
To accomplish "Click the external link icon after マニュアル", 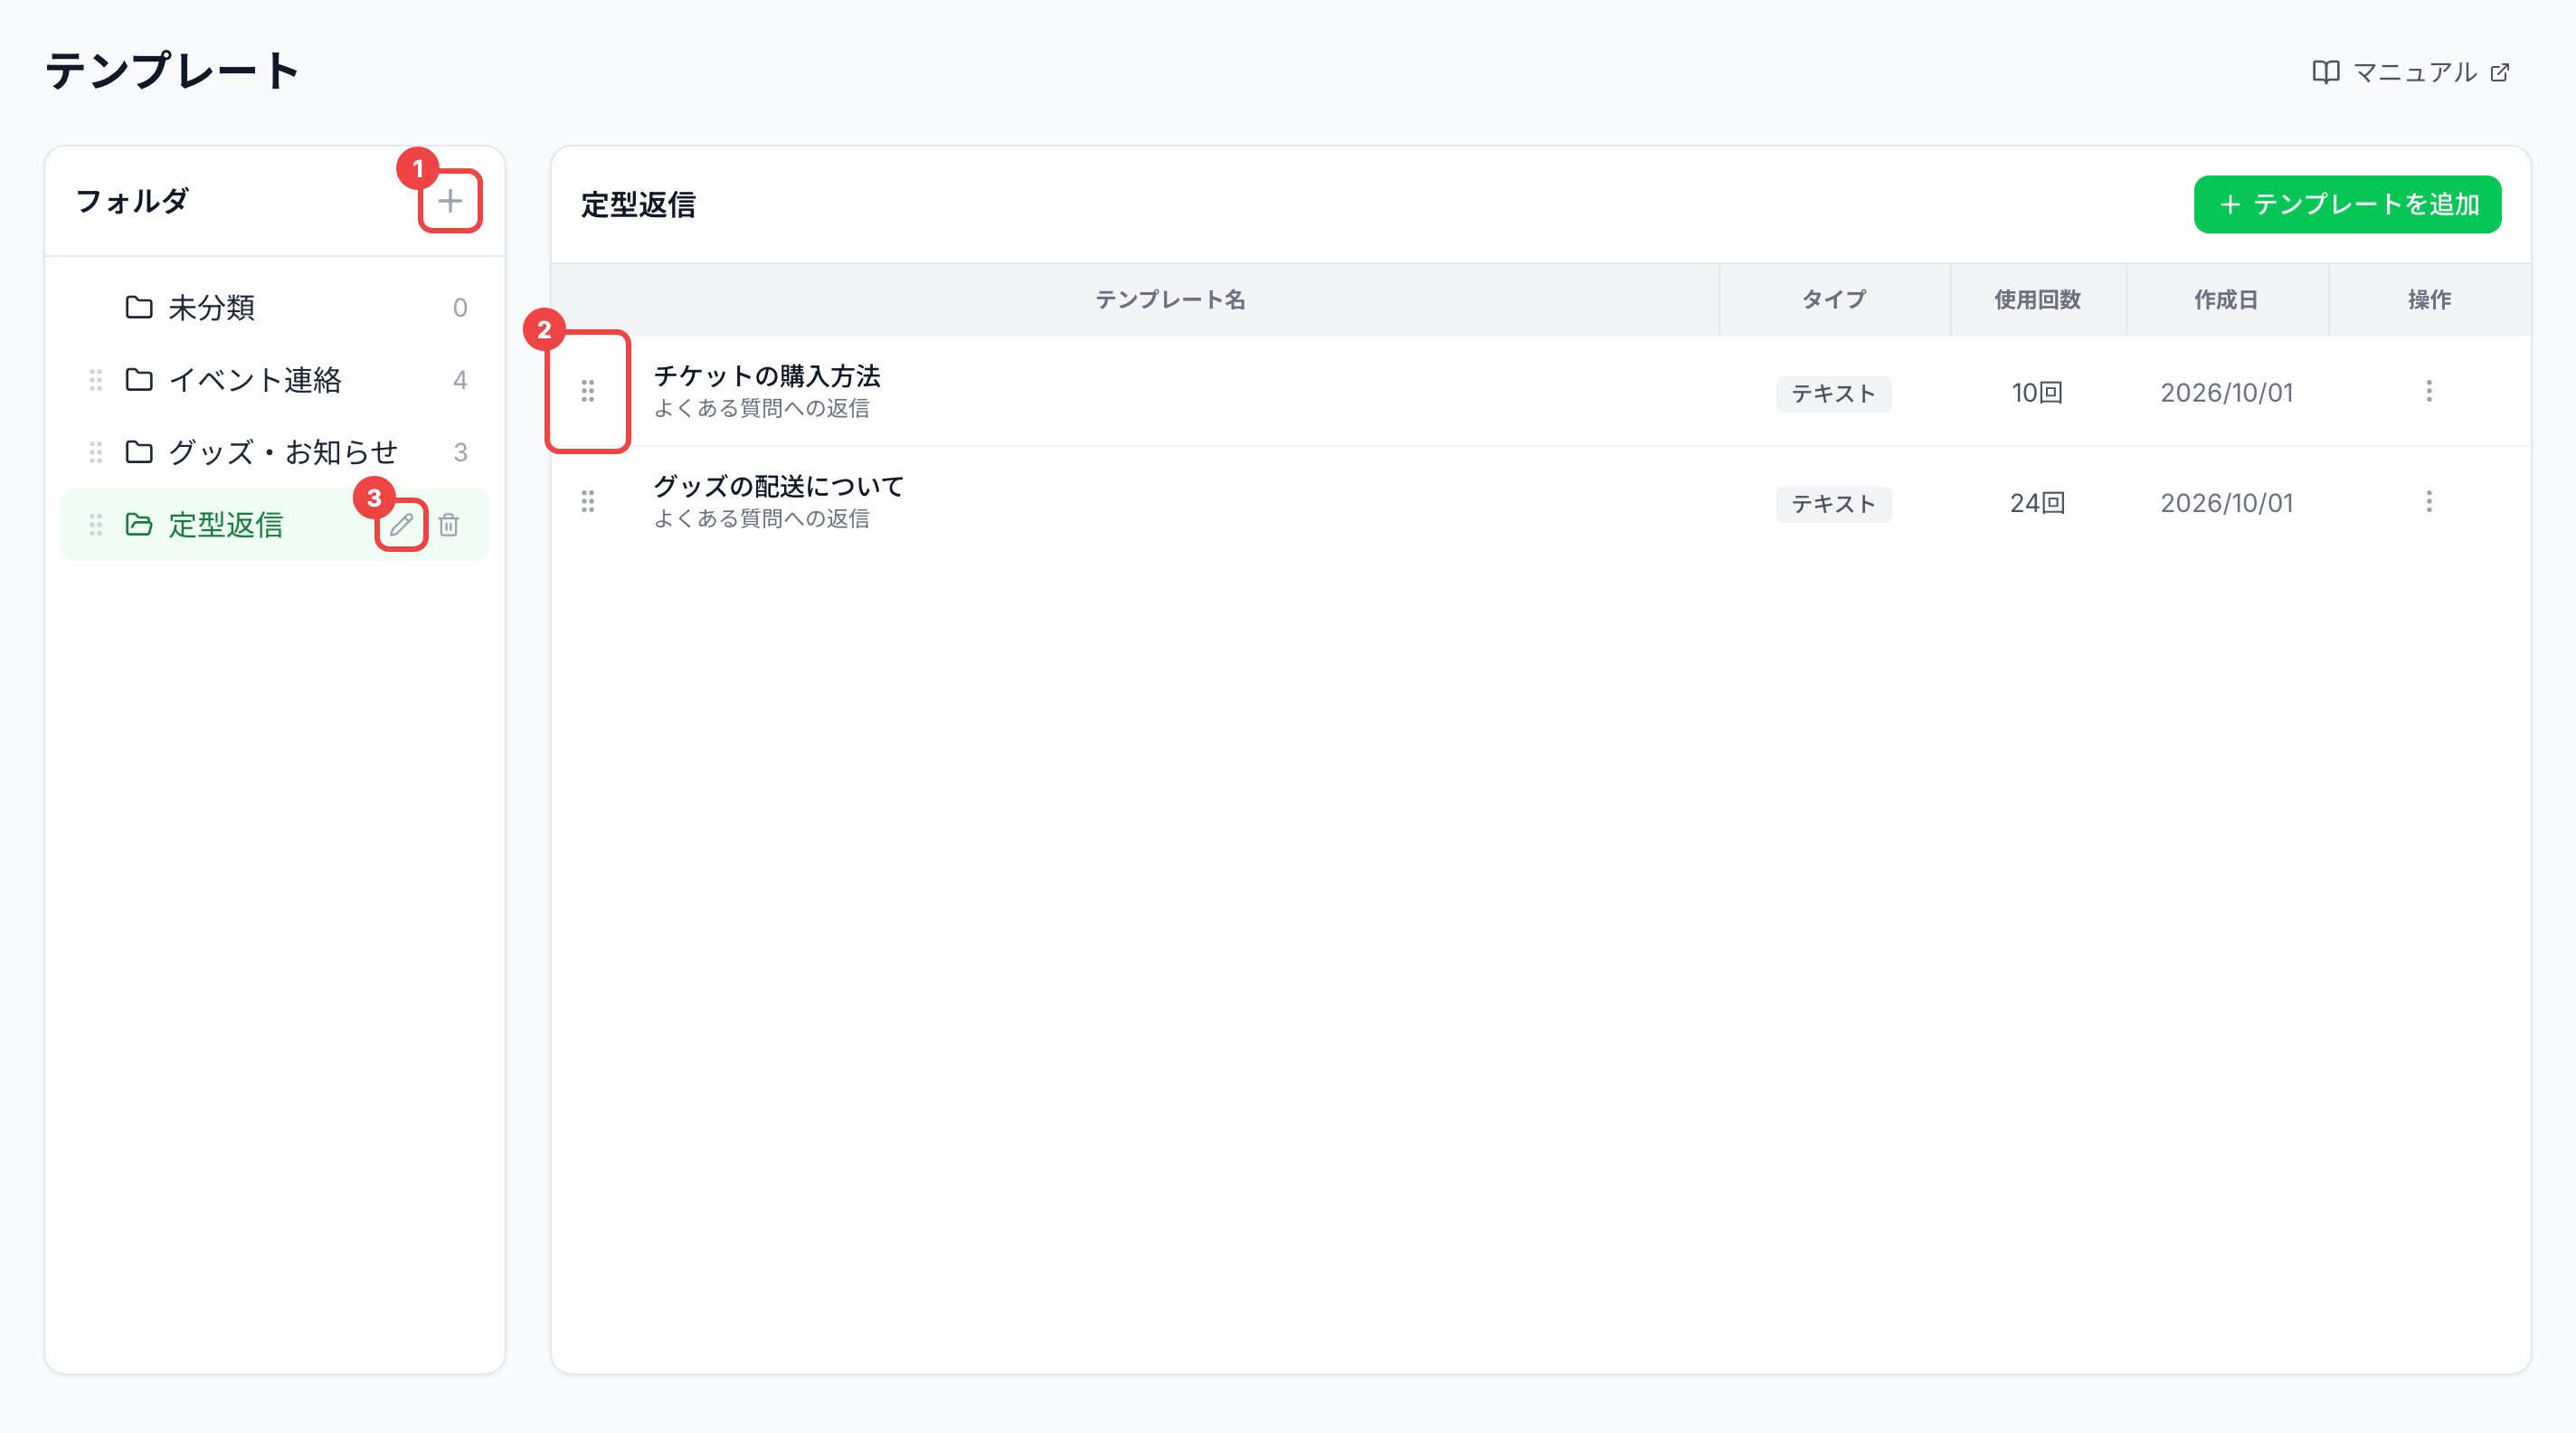I will (2500, 72).
